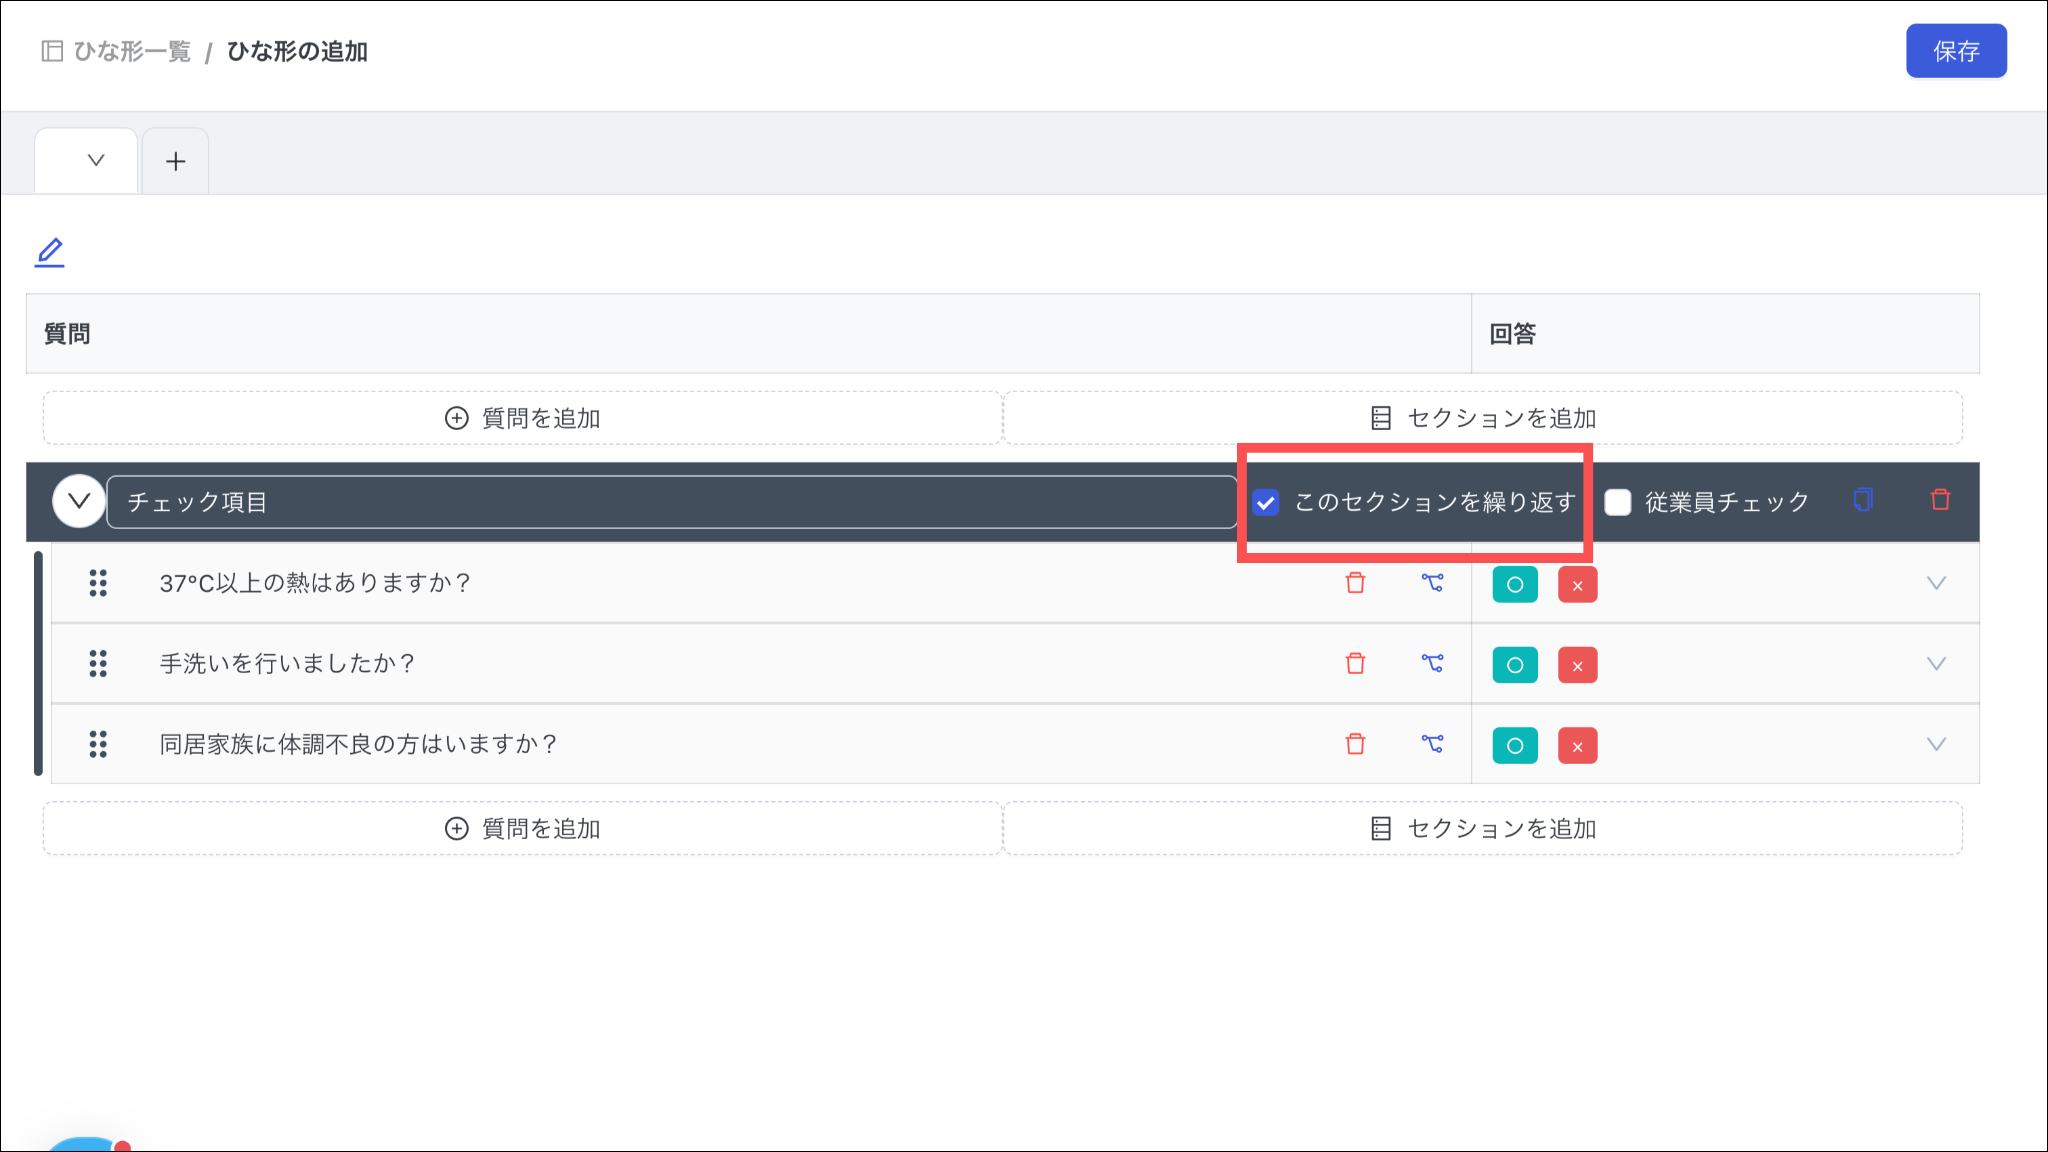
Task: Go back to ひな形一覧 breadcrumb link
Action: pyautogui.click(x=131, y=51)
